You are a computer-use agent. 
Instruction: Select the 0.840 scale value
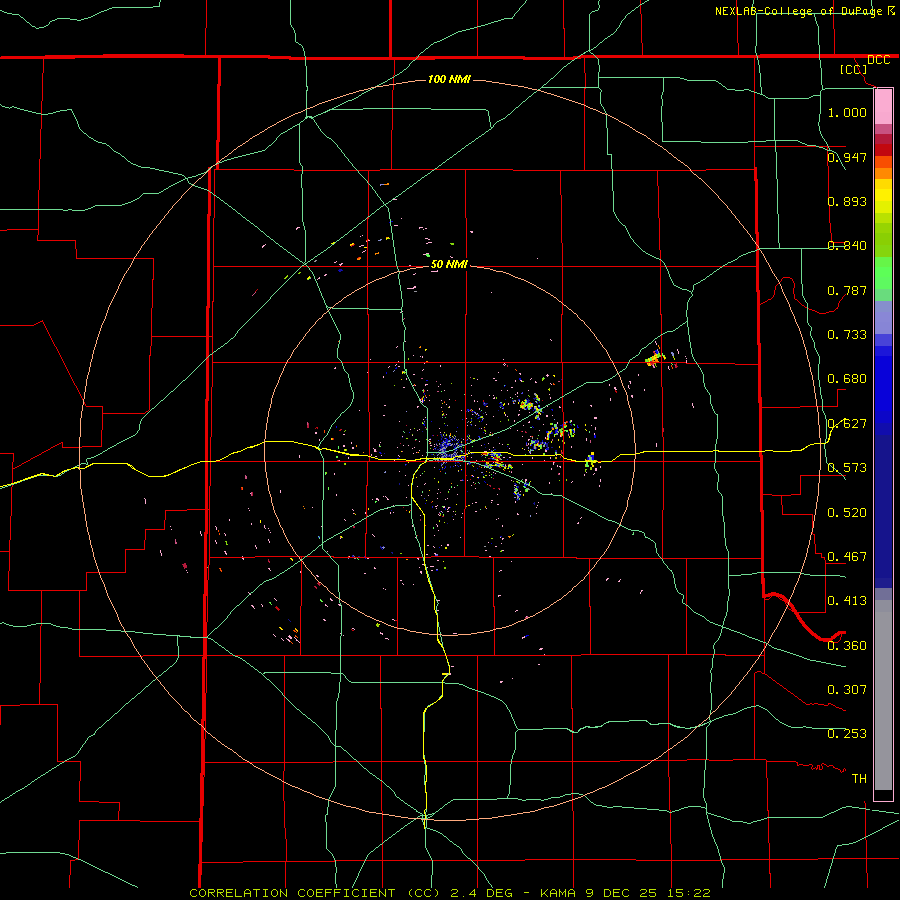(x=847, y=245)
